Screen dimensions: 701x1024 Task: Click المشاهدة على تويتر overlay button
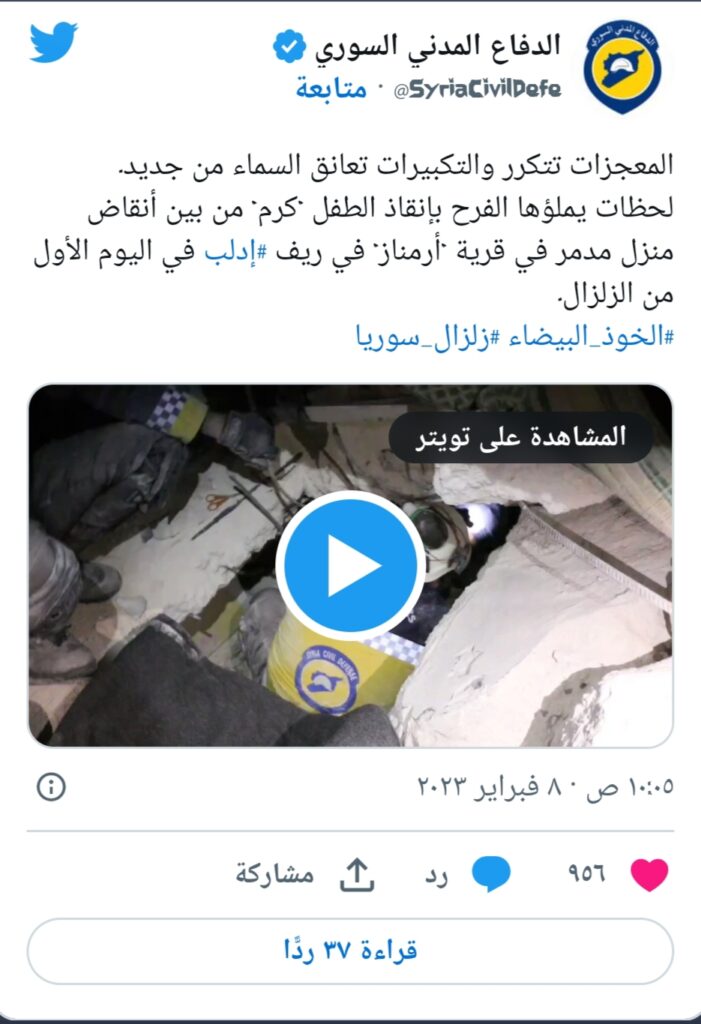pyautogui.click(x=521, y=437)
